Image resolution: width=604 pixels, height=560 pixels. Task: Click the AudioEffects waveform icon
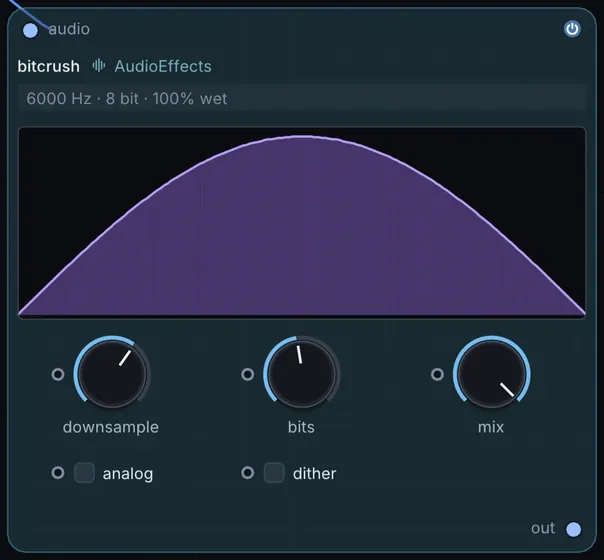coord(99,65)
